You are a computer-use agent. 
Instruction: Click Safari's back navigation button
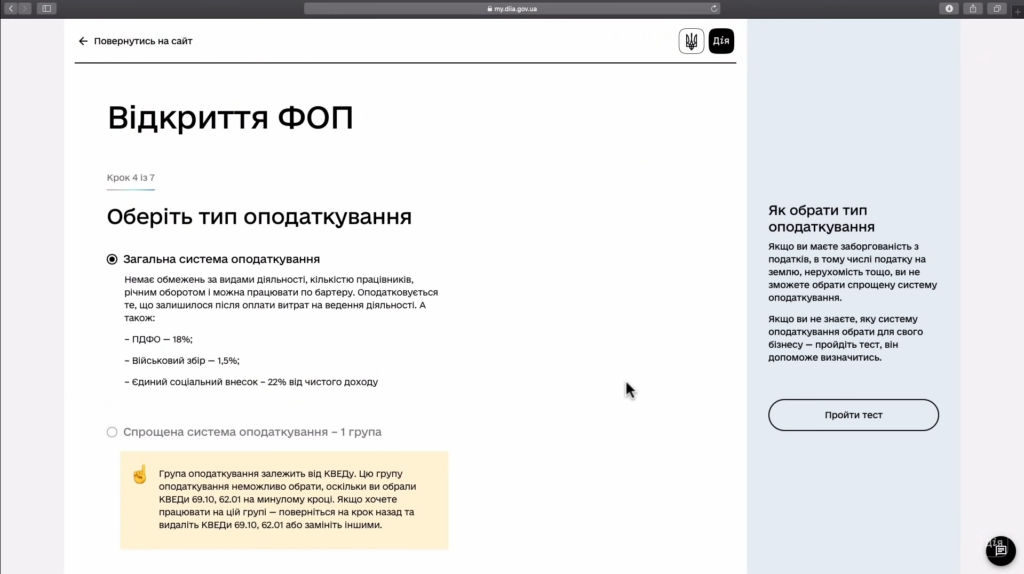click(x=11, y=8)
